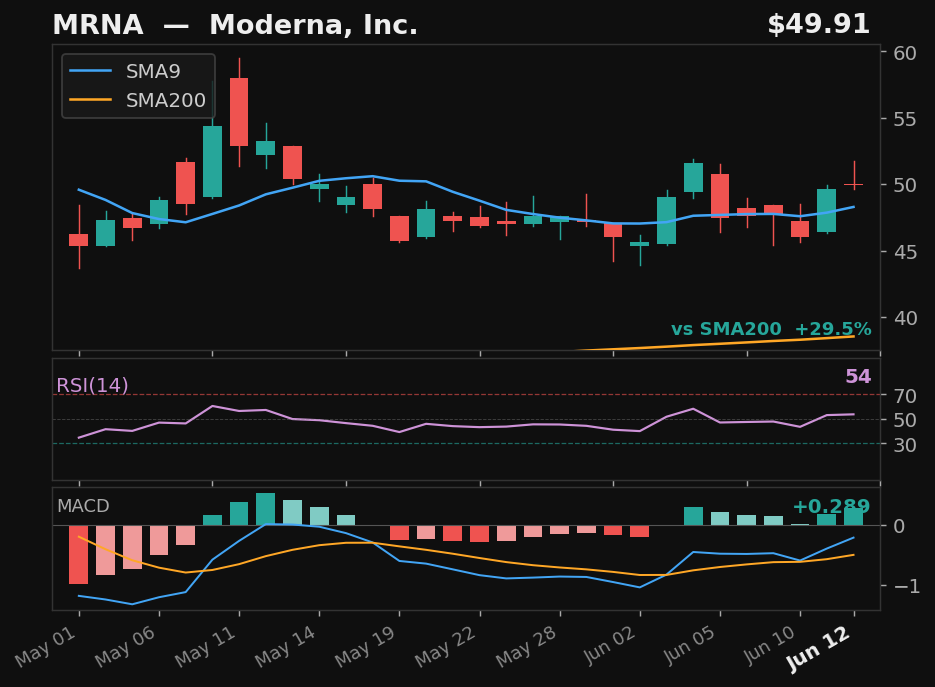The image size is (935, 687).
Task: Click the May 22 date label
Action: (445, 646)
